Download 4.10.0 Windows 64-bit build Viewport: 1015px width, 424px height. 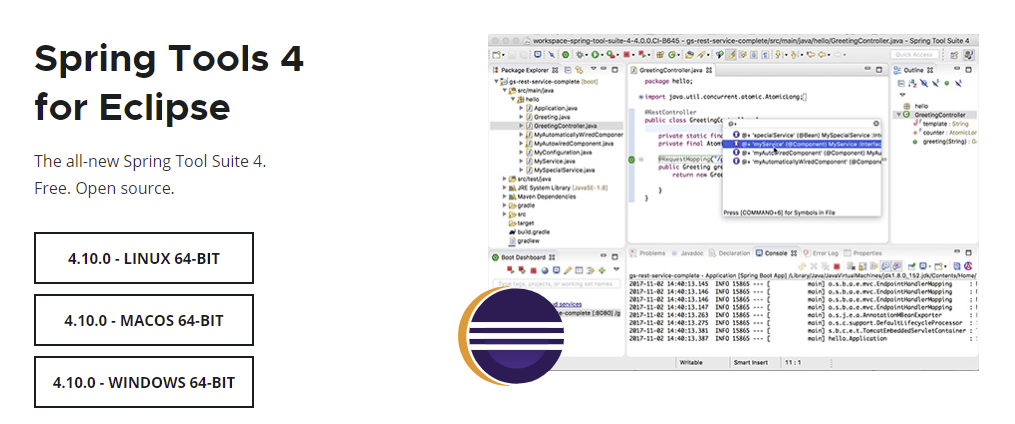click(144, 382)
